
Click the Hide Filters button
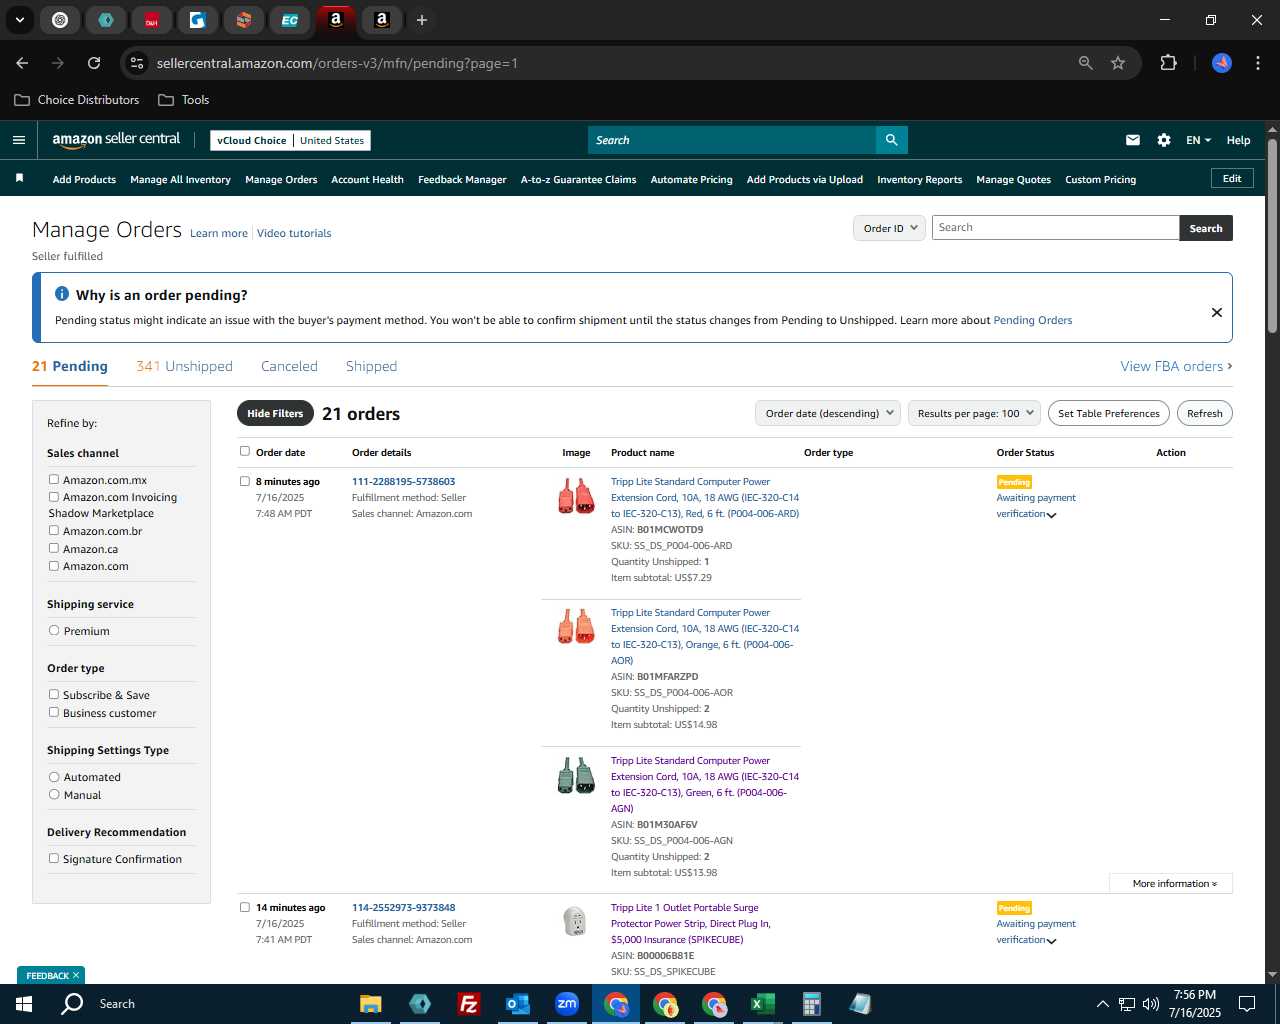275,413
